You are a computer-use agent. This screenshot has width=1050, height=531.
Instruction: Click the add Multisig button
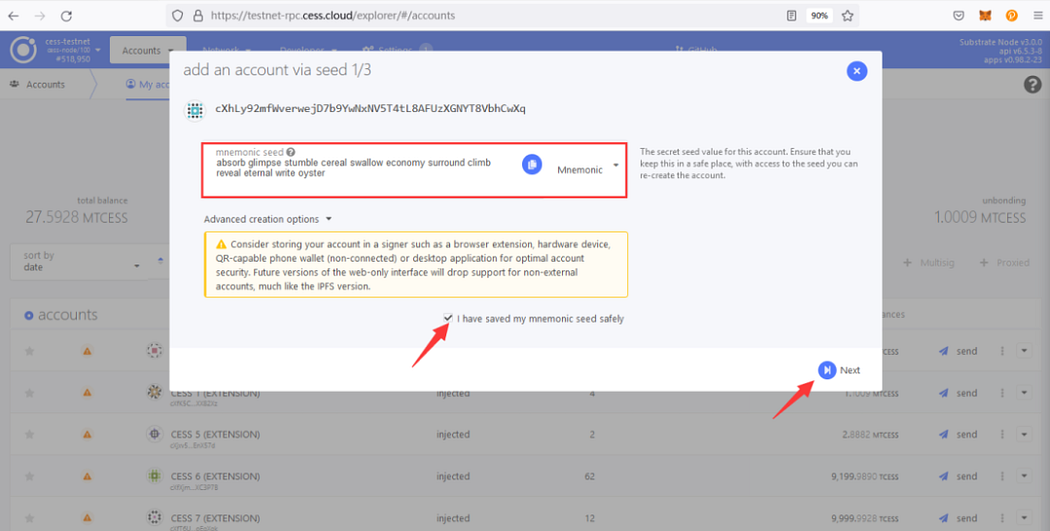point(929,262)
